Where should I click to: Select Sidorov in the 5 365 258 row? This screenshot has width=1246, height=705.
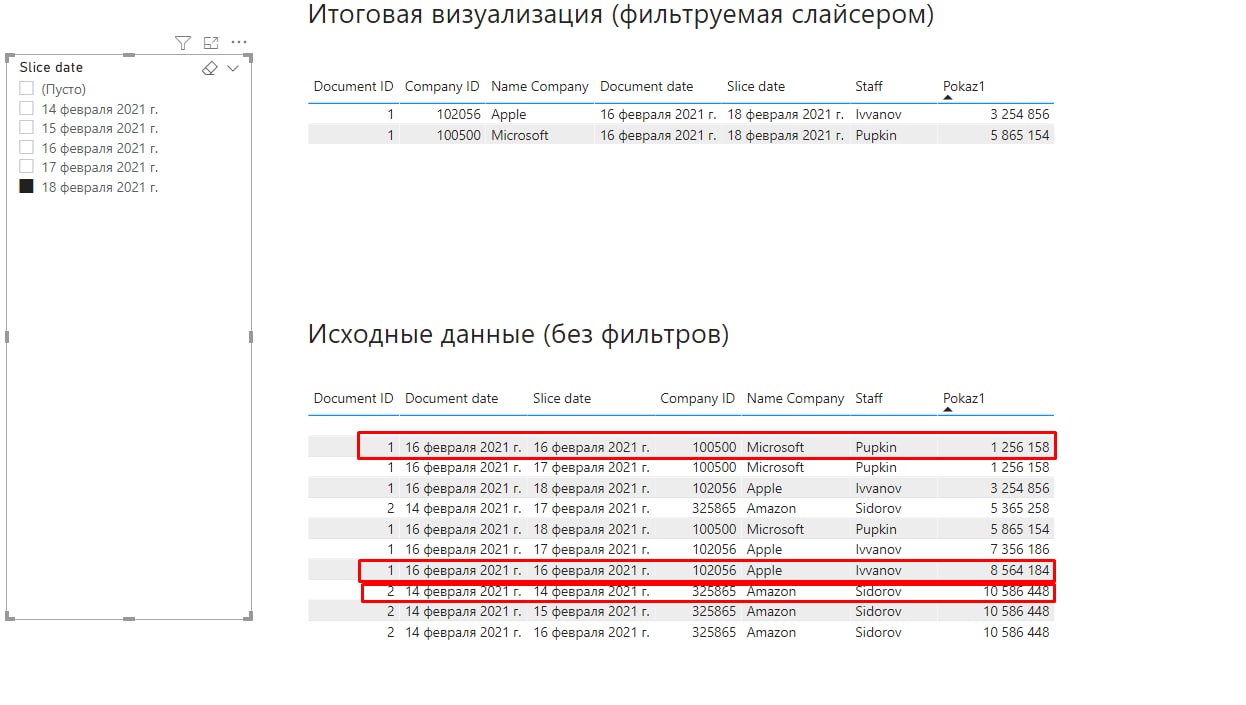point(877,508)
